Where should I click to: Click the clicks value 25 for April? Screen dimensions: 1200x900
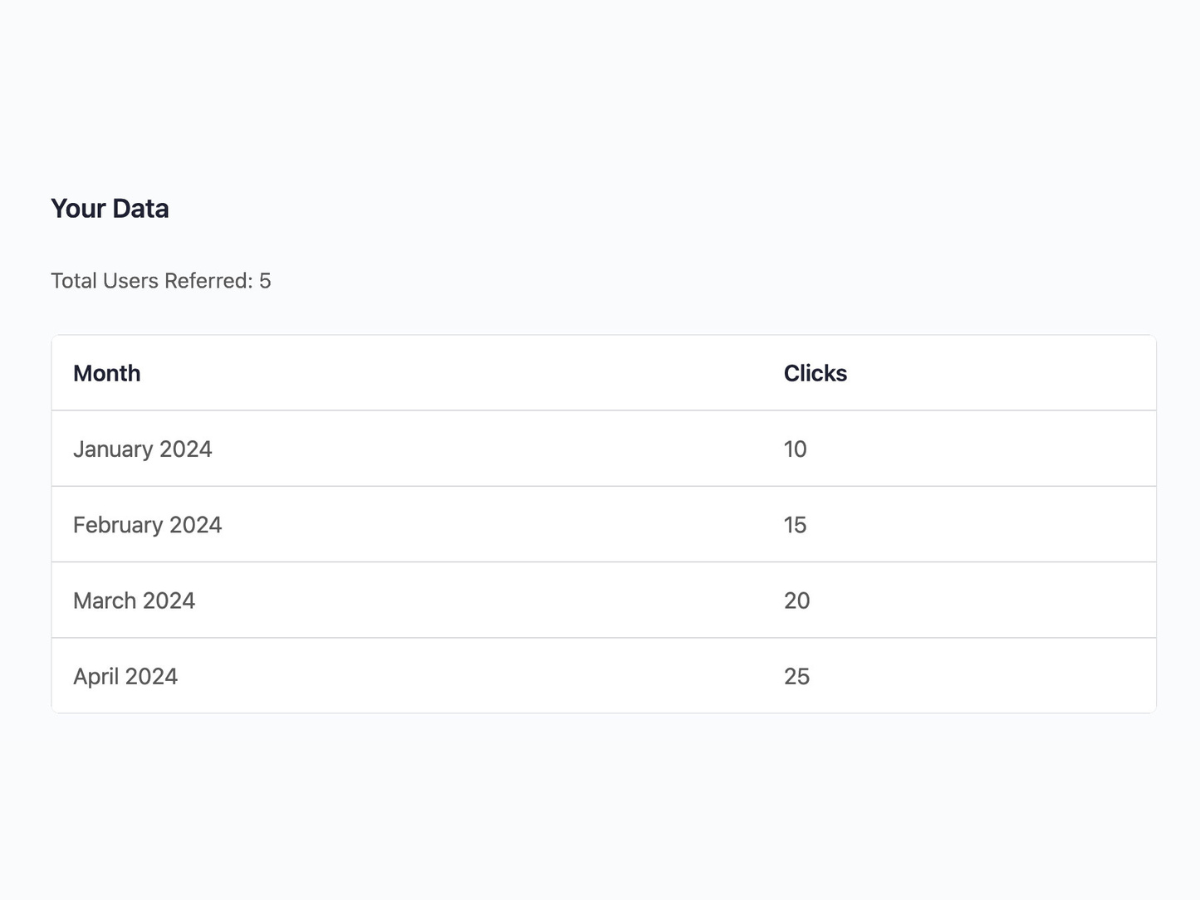pyautogui.click(x=797, y=676)
